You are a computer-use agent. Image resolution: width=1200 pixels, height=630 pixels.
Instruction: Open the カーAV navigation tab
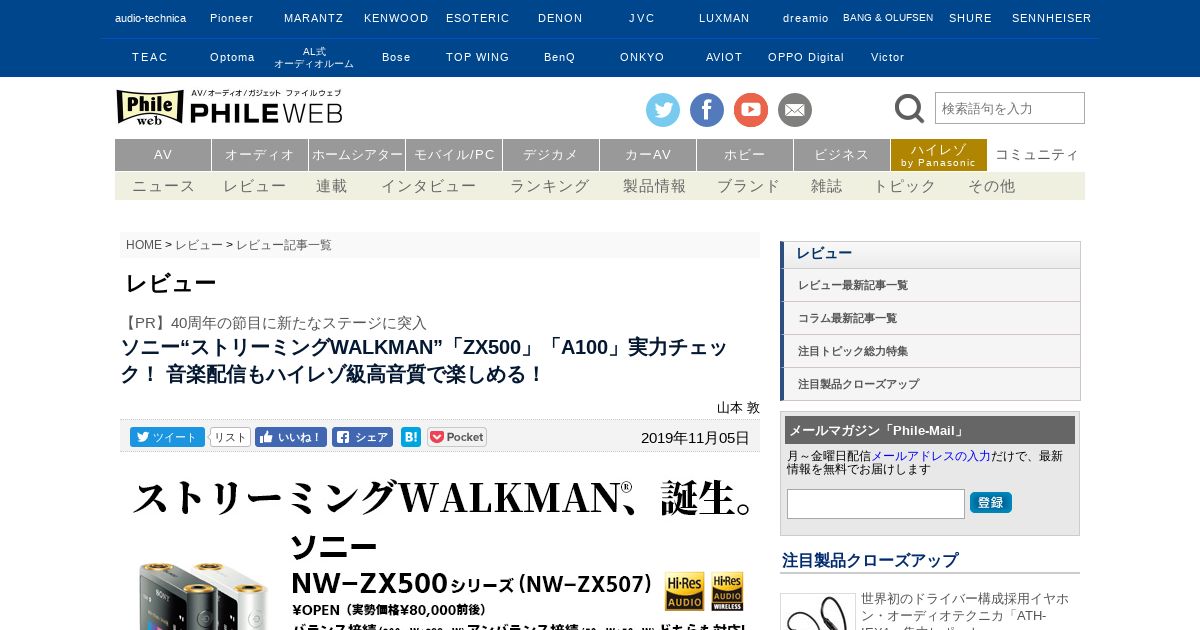648,155
